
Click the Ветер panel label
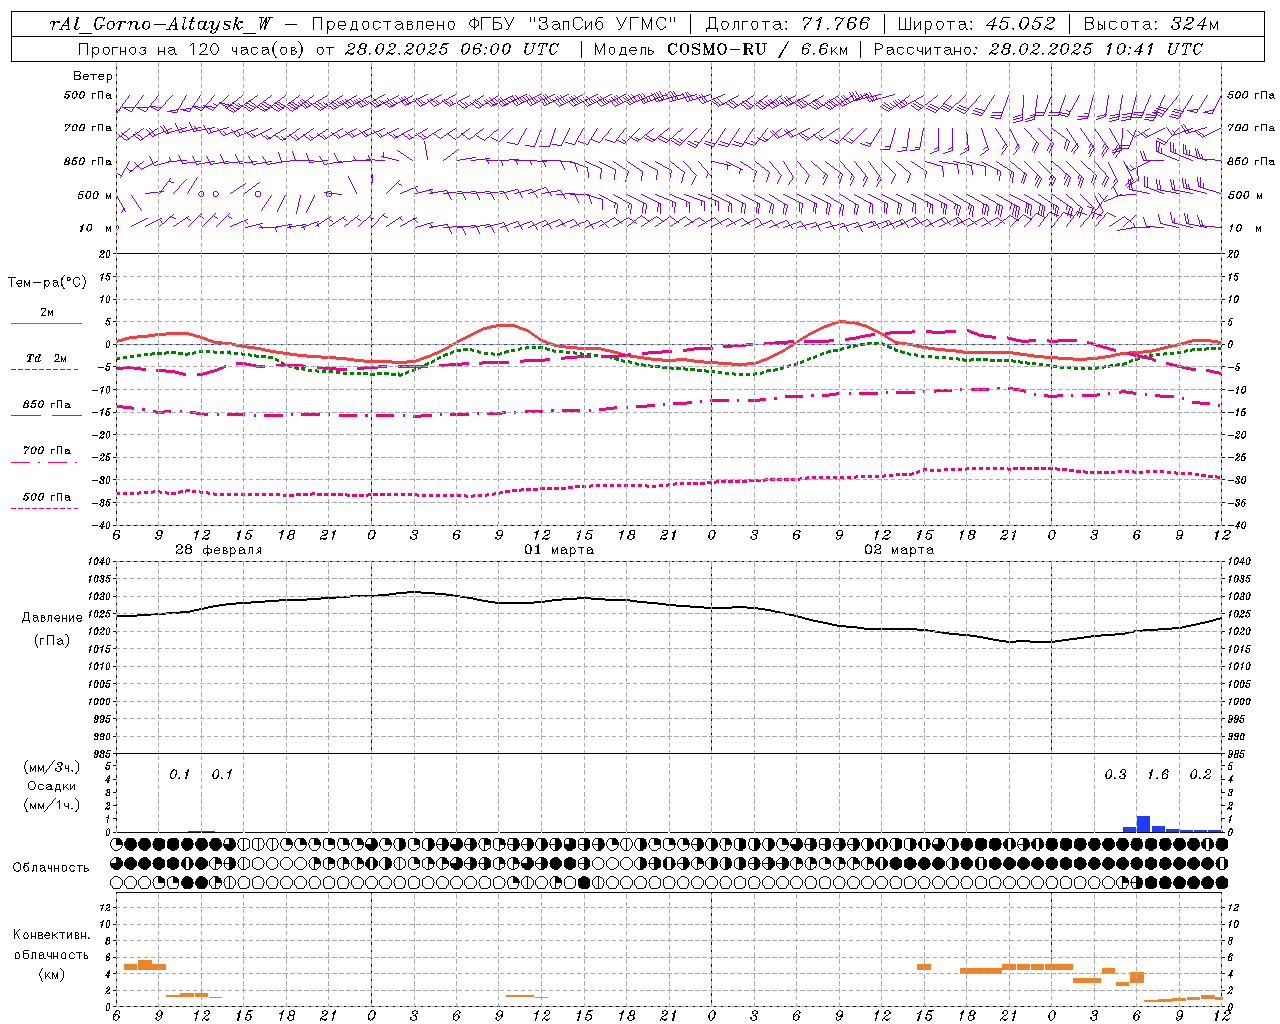(x=93, y=76)
